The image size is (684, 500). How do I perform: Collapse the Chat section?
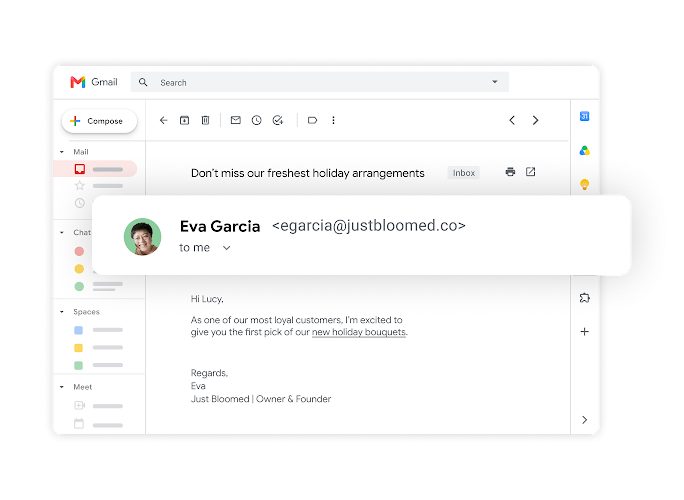point(62,233)
